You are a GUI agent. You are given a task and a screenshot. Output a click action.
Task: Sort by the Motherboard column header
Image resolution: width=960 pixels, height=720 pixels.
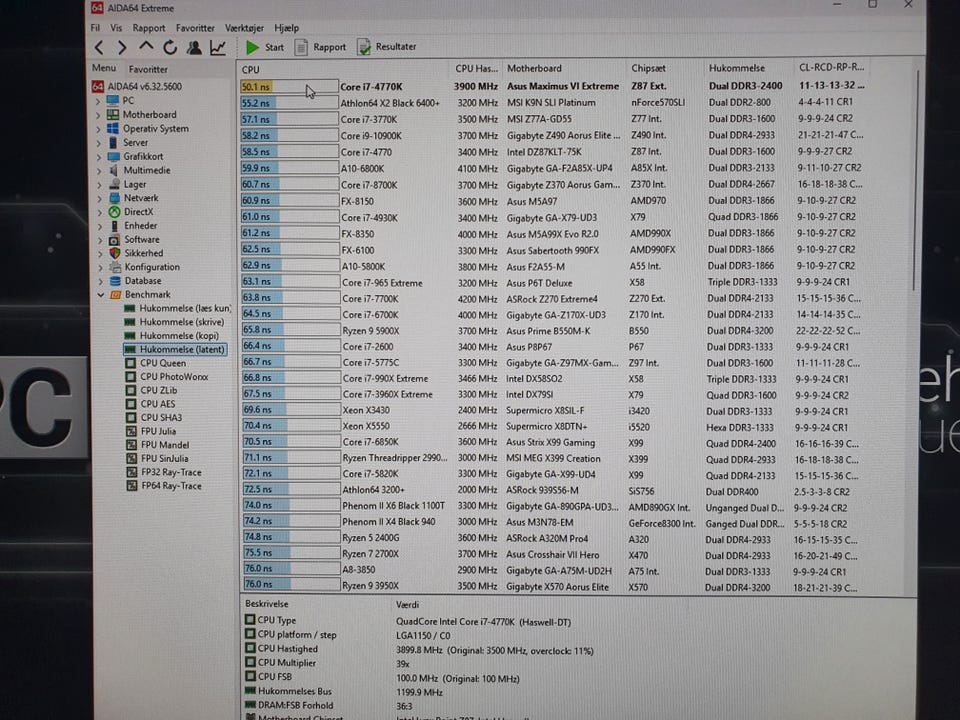tap(564, 69)
